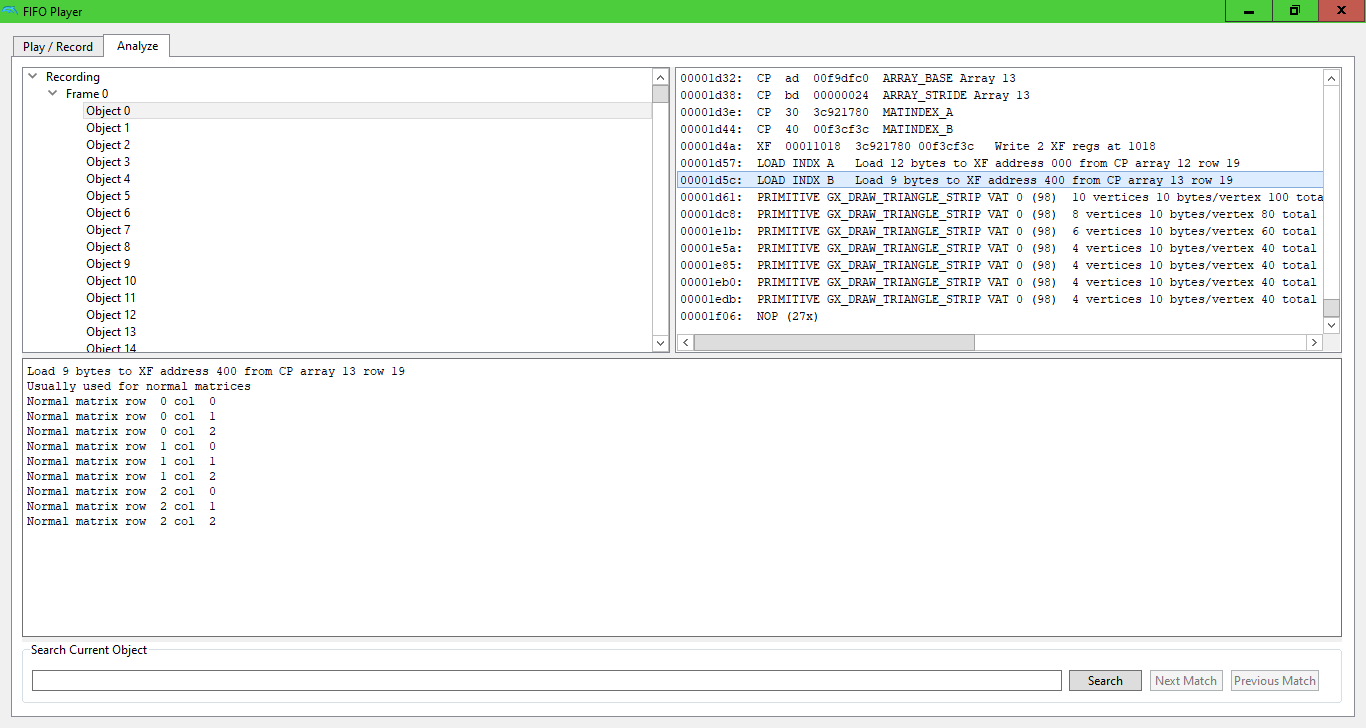
Task: Select the MATINDEX_A command line
Action: coord(1000,112)
